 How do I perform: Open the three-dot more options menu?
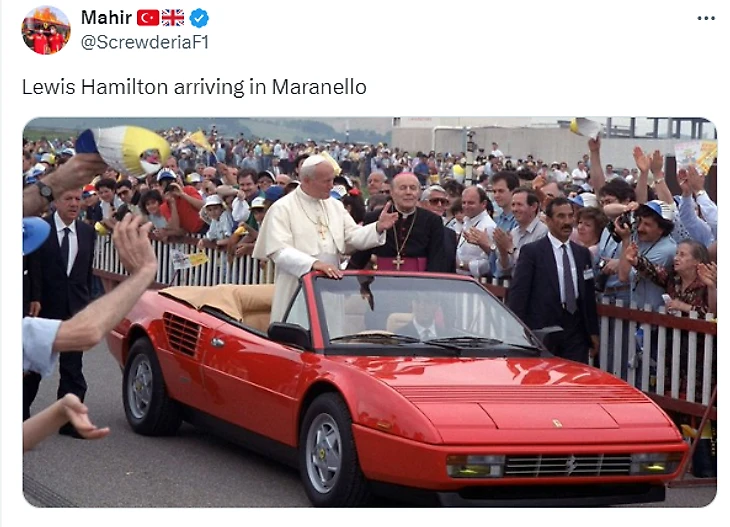coord(706,19)
